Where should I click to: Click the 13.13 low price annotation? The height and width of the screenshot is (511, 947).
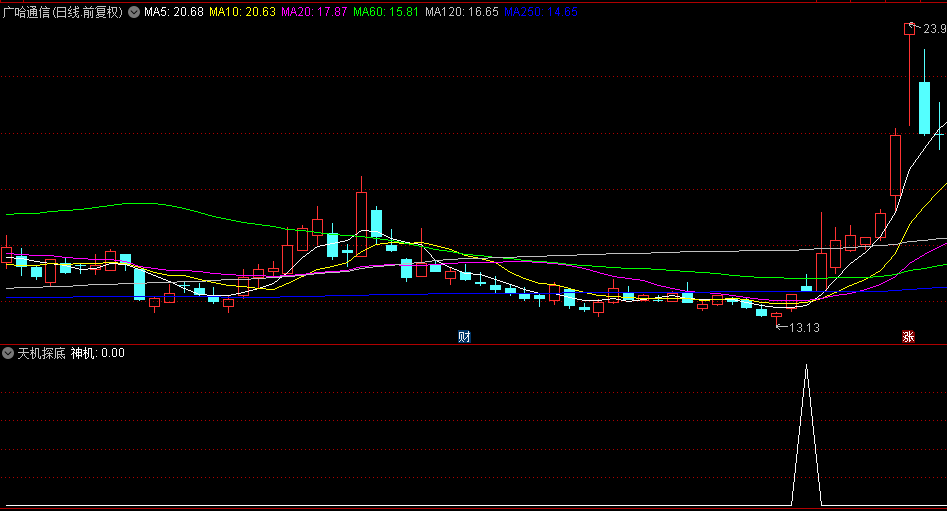(804, 328)
